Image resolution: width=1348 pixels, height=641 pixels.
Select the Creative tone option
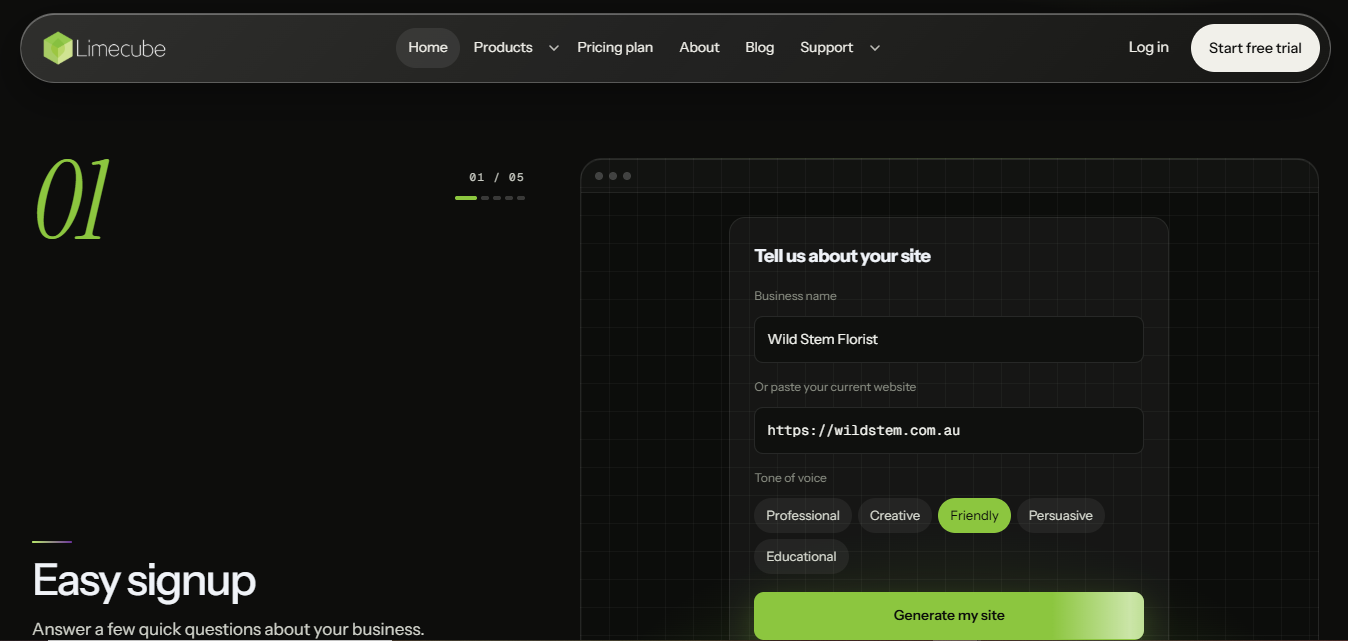(x=895, y=516)
